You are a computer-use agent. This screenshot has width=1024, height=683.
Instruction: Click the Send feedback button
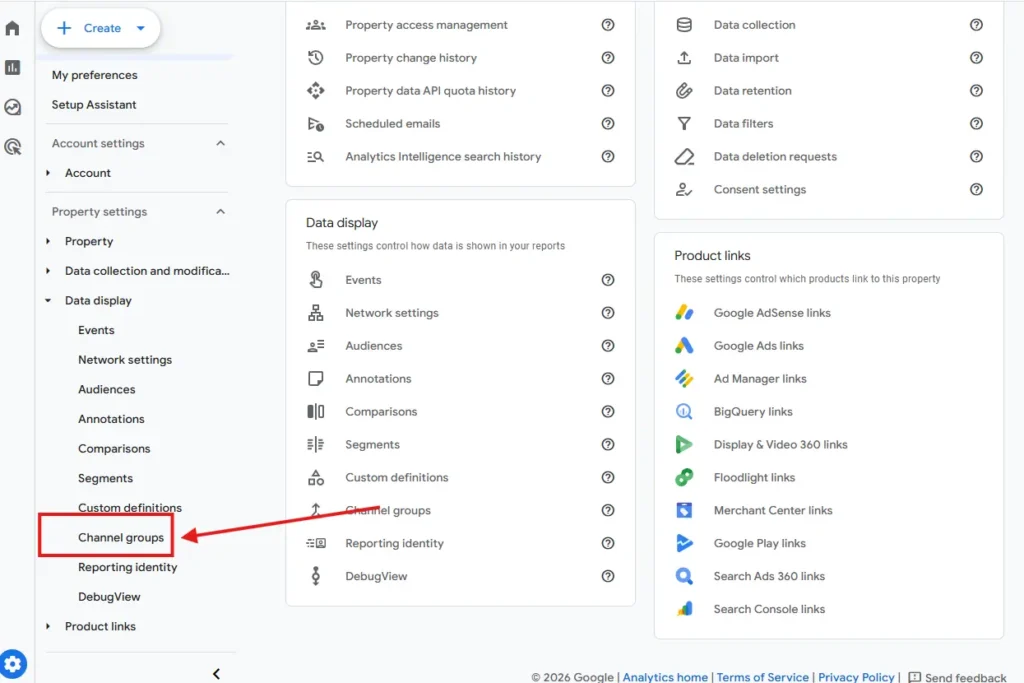point(957,677)
